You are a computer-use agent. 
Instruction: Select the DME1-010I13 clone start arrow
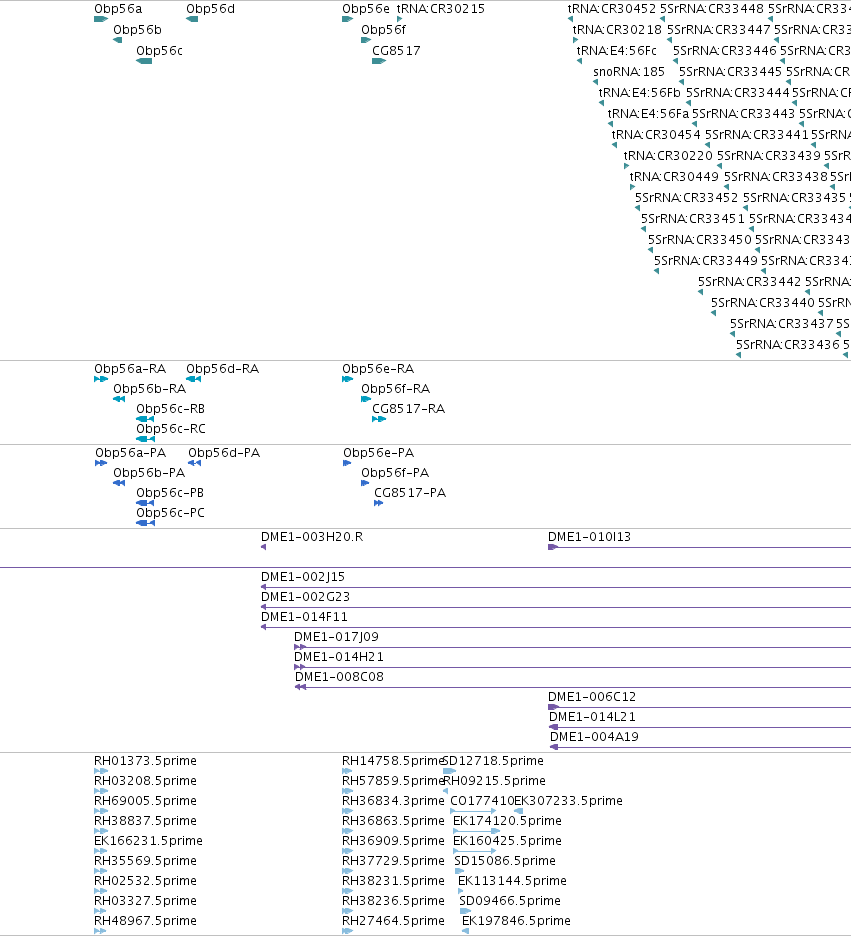tap(553, 547)
